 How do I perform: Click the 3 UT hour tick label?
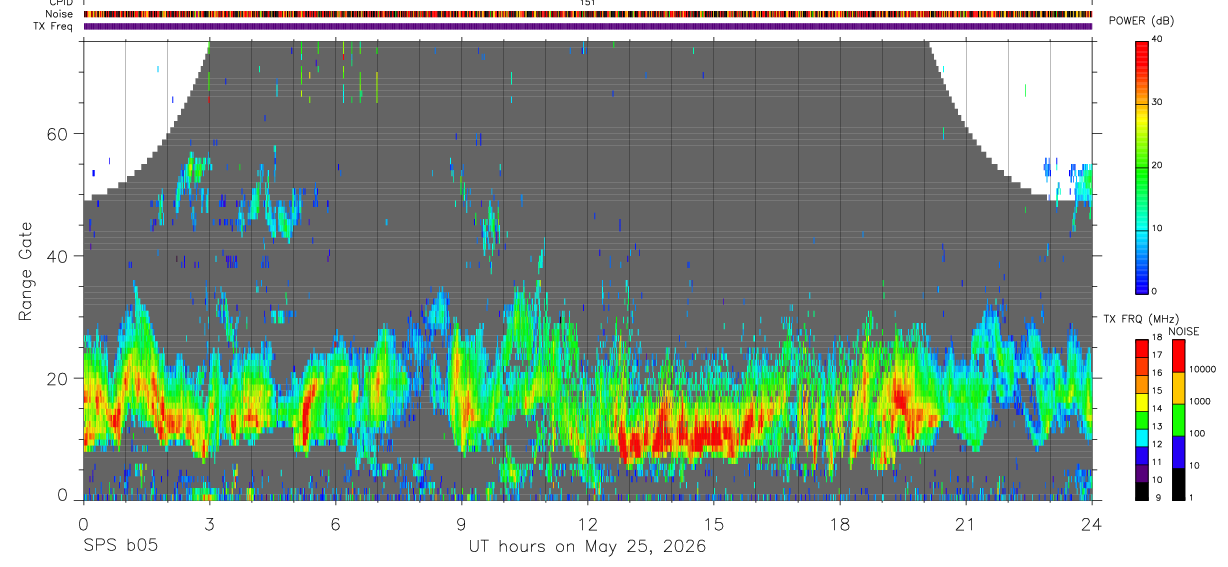click(x=209, y=524)
